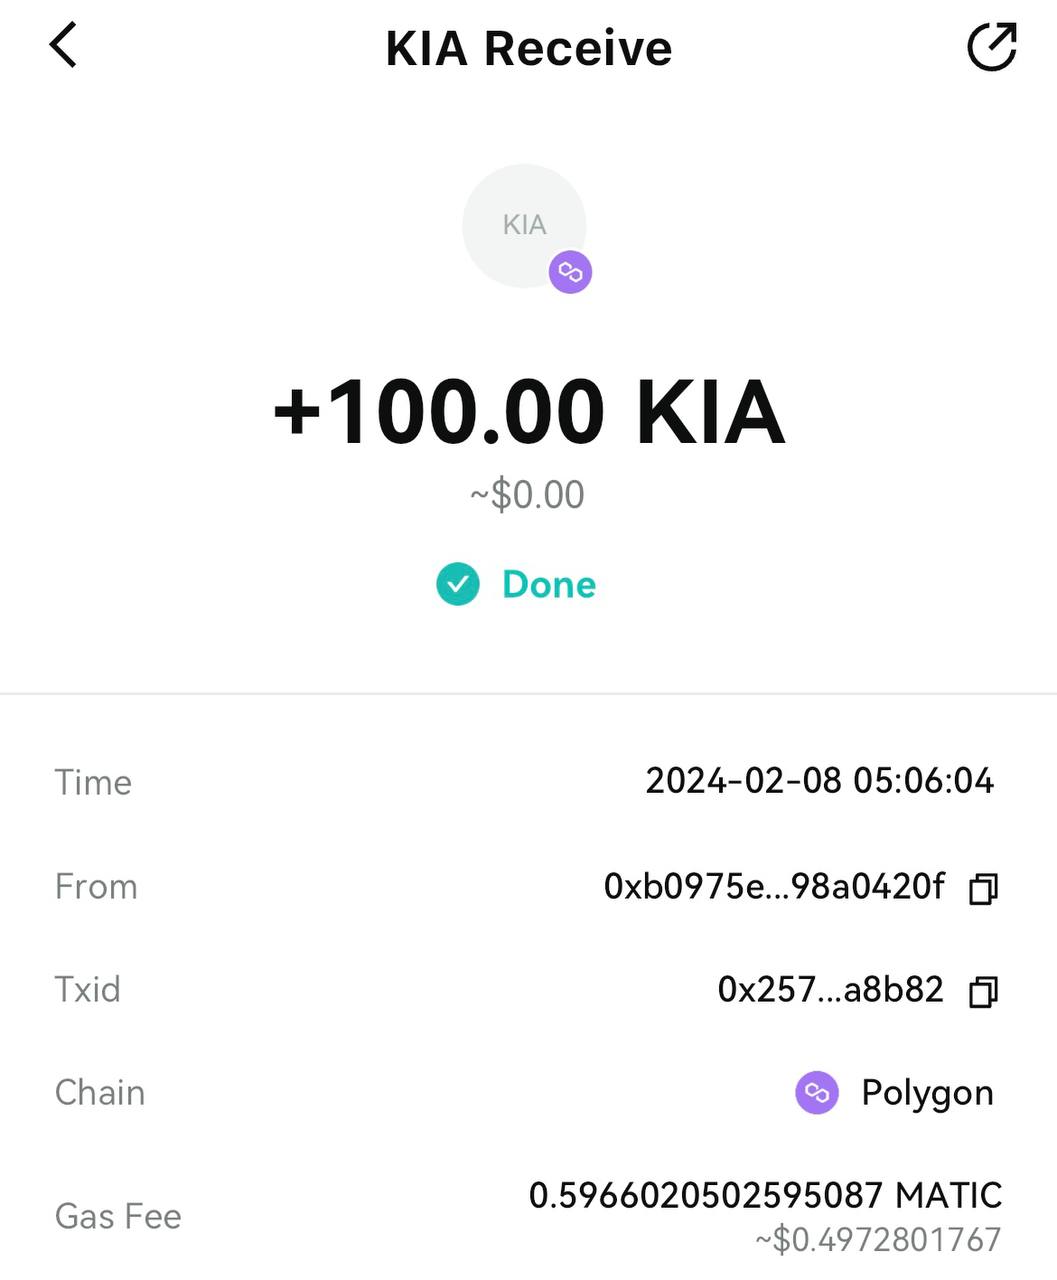Image resolution: width=1057 pixels, height=1280 pixels.
Task: Copy the From address with the copy icon
Action: (x=983, y=888)
